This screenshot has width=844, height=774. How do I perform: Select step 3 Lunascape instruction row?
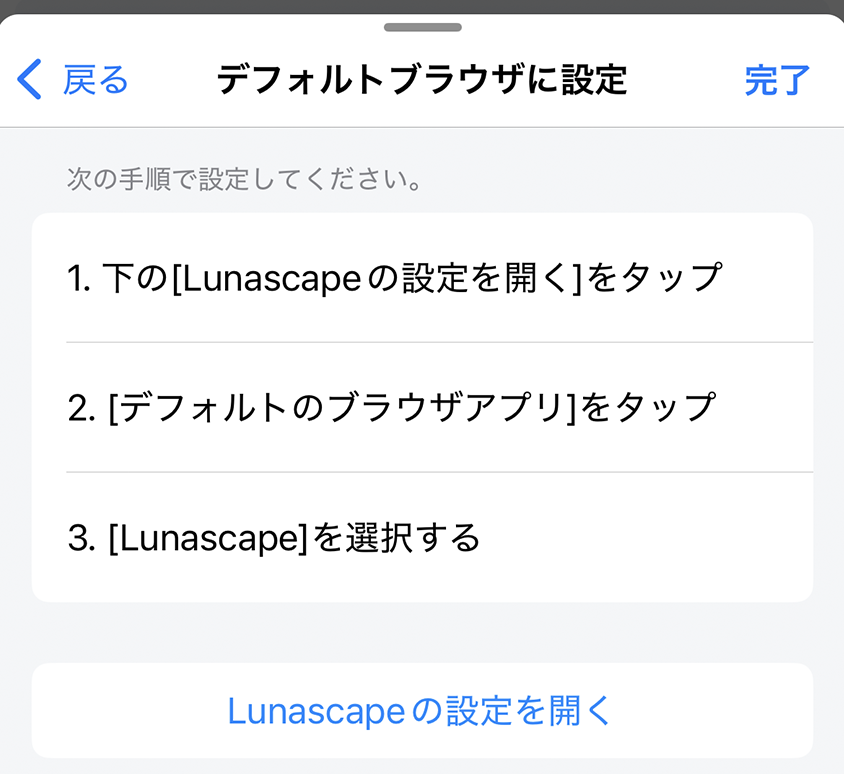[422, 536]
